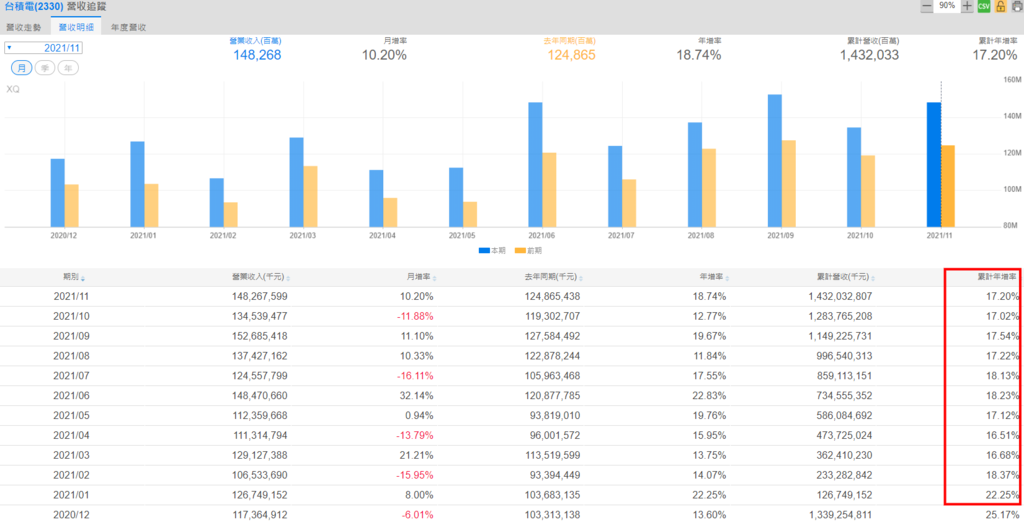Sort by 期別 column sort arrows

coord(83,278)
